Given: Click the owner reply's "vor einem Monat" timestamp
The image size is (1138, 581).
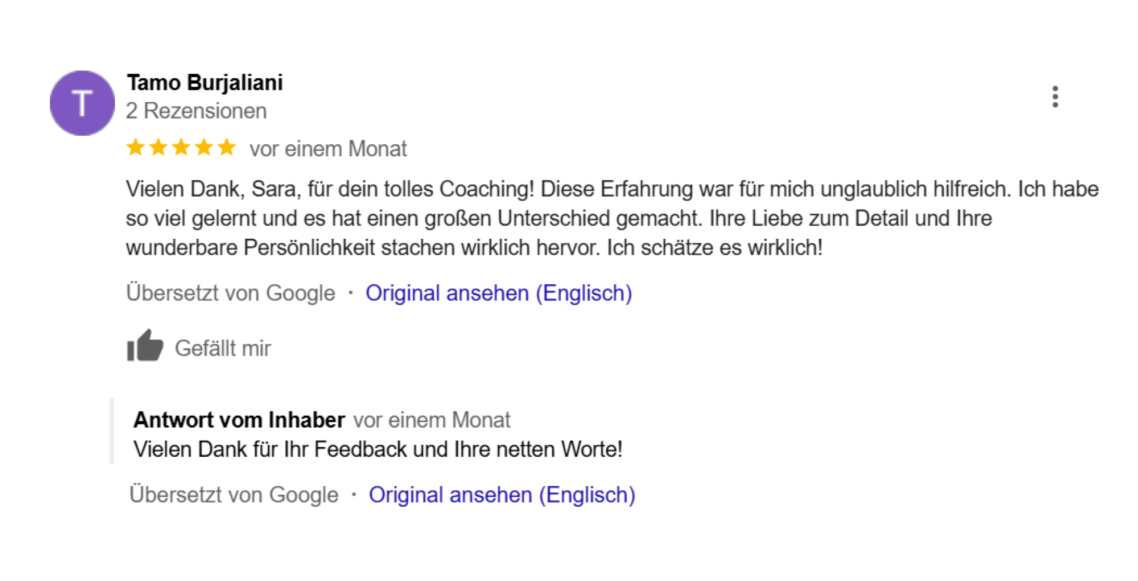Looking at the screenshot, I should point(432,420).
